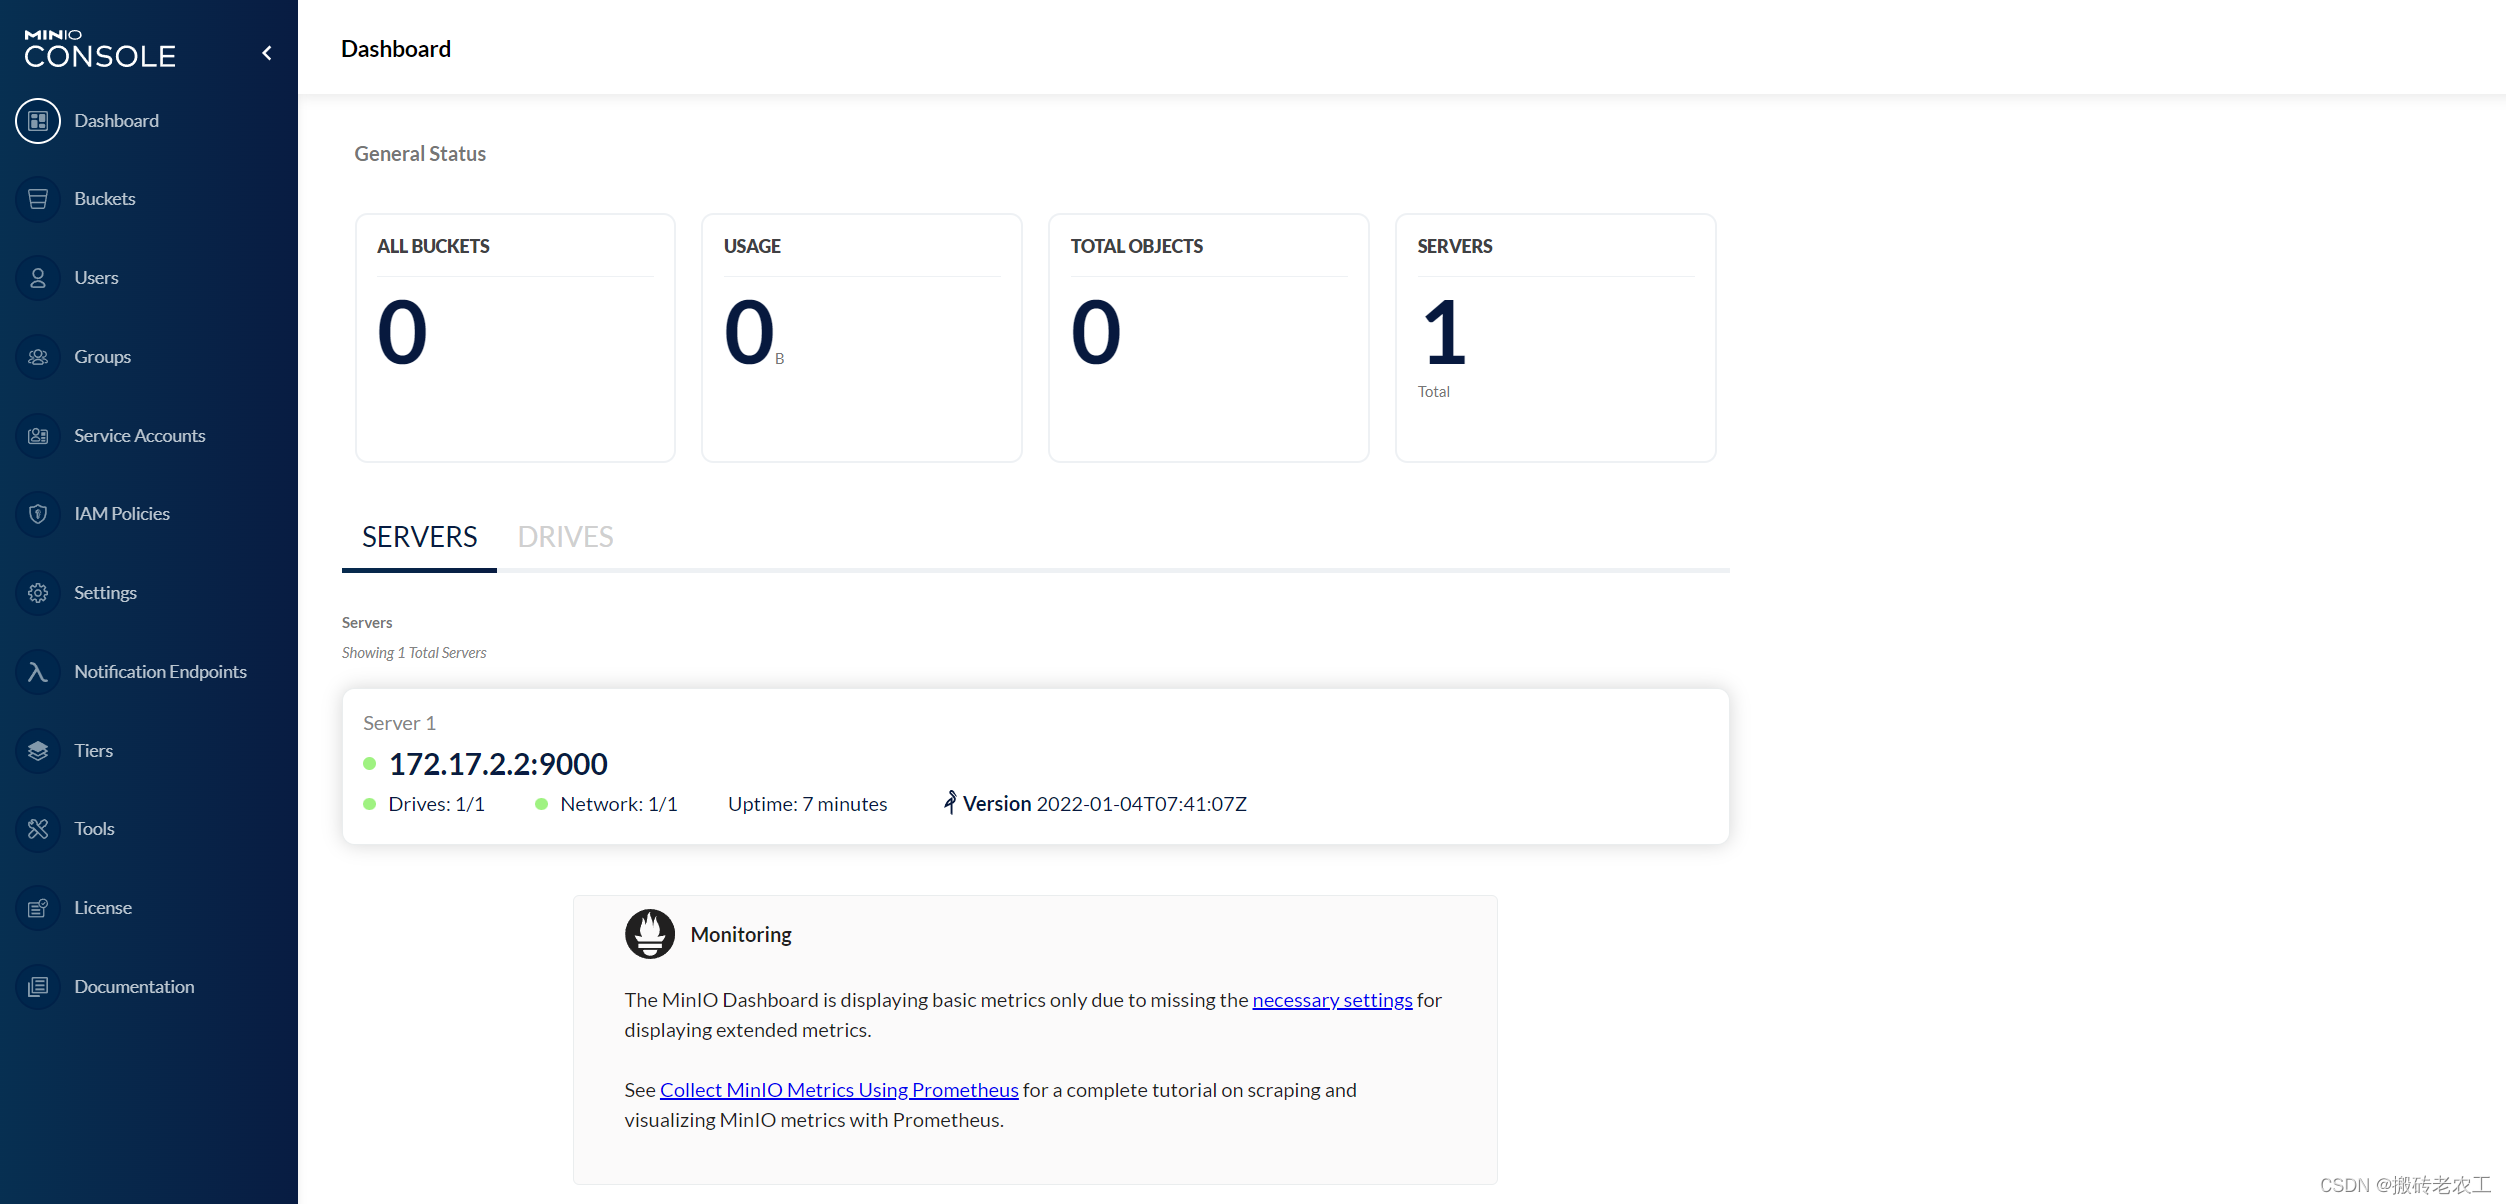Open Buckets via its bucket icon
This screenshot has height=1204, width=2506.
38,199
